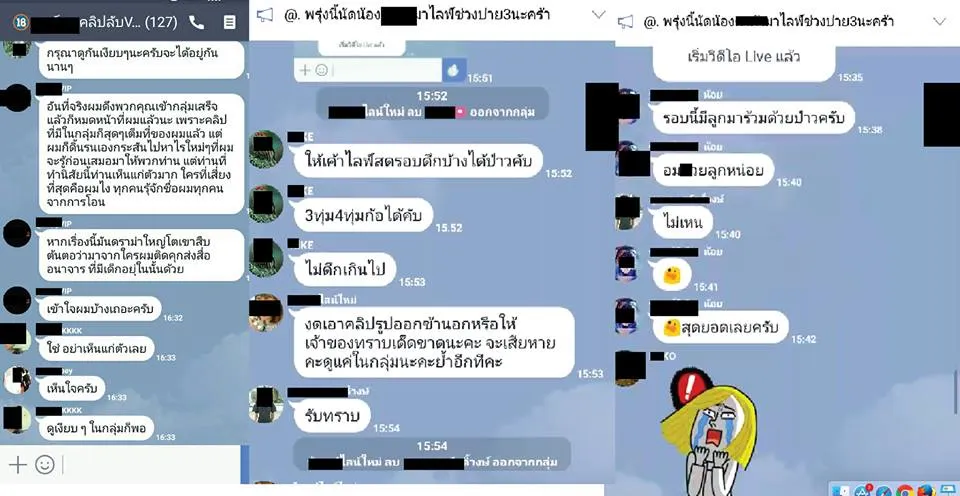
Task: Open Finder from the dock
Action: [841, 490]
